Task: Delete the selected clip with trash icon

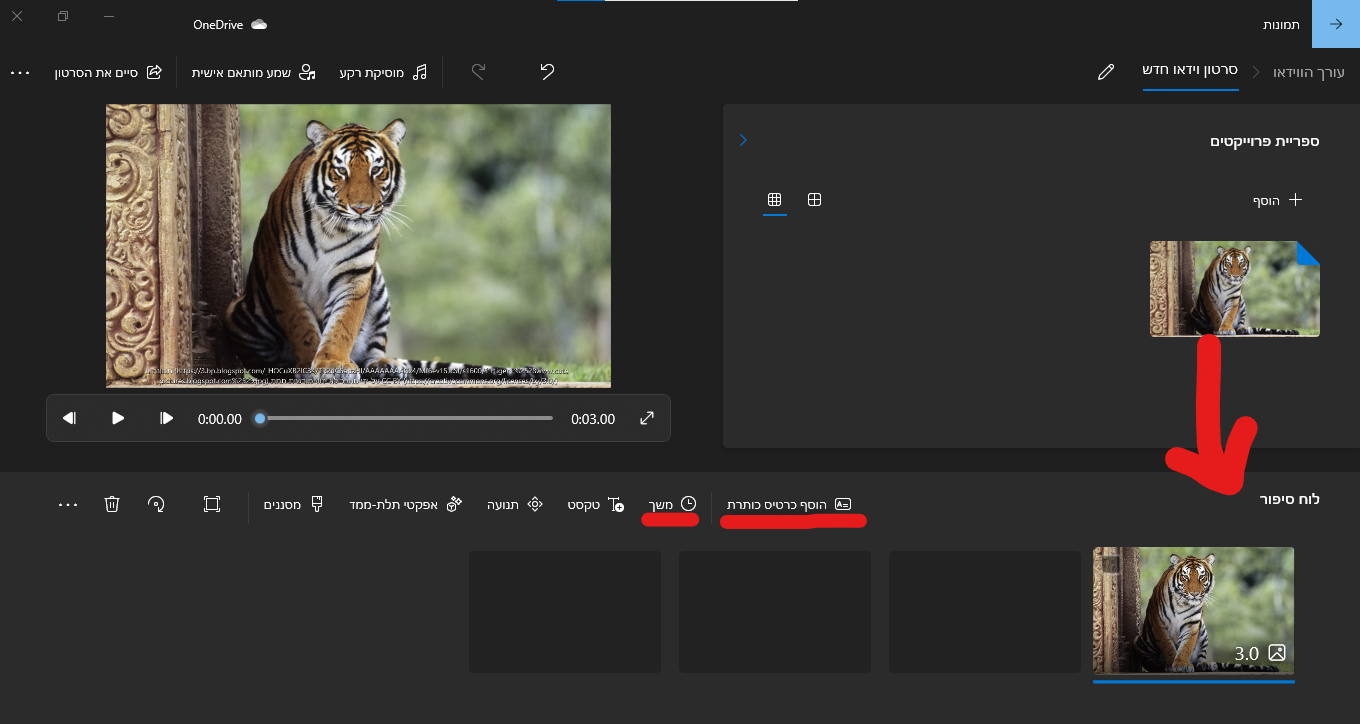Action: point(112,505)
